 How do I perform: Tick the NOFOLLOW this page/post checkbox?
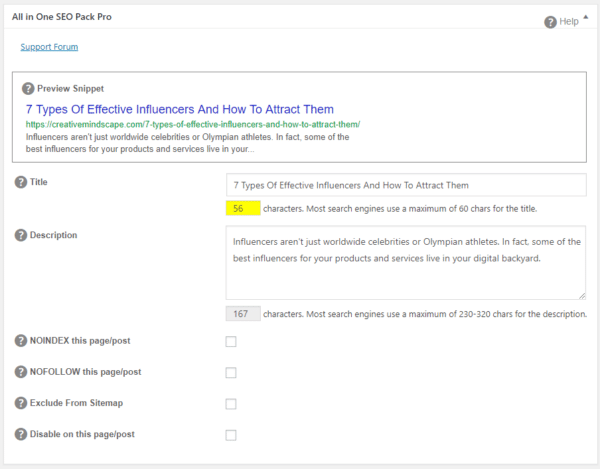(231, 373)
